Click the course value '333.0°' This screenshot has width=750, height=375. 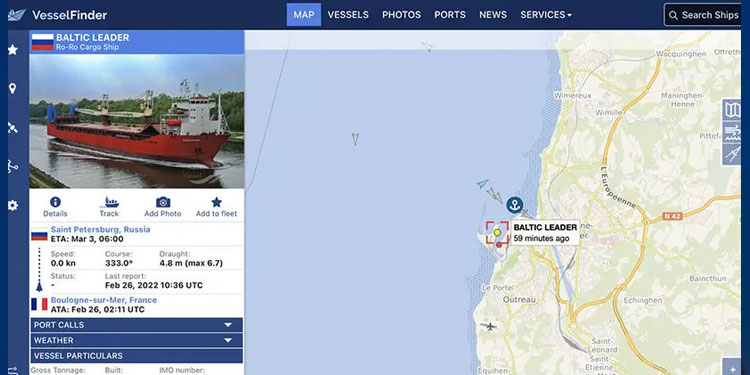click(119, 264)
